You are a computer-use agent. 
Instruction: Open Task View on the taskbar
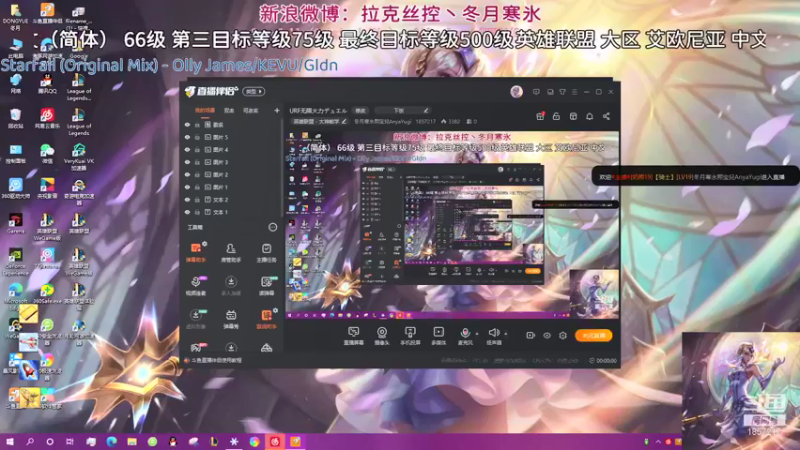pyautogui.click(x=70, y=441)
